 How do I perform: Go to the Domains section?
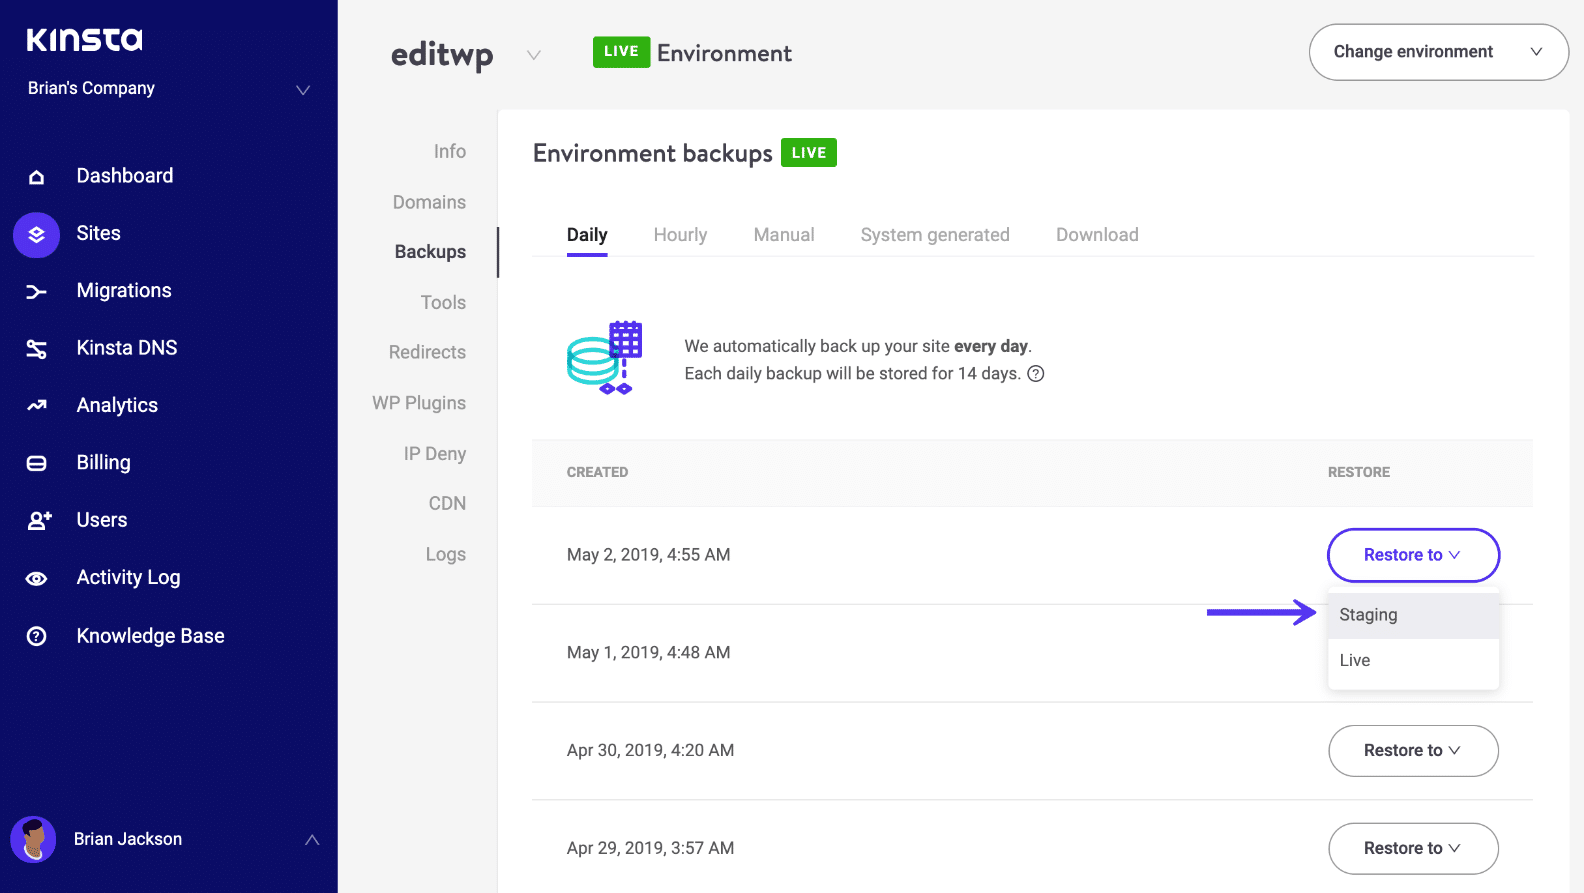(x=429, y=202)
